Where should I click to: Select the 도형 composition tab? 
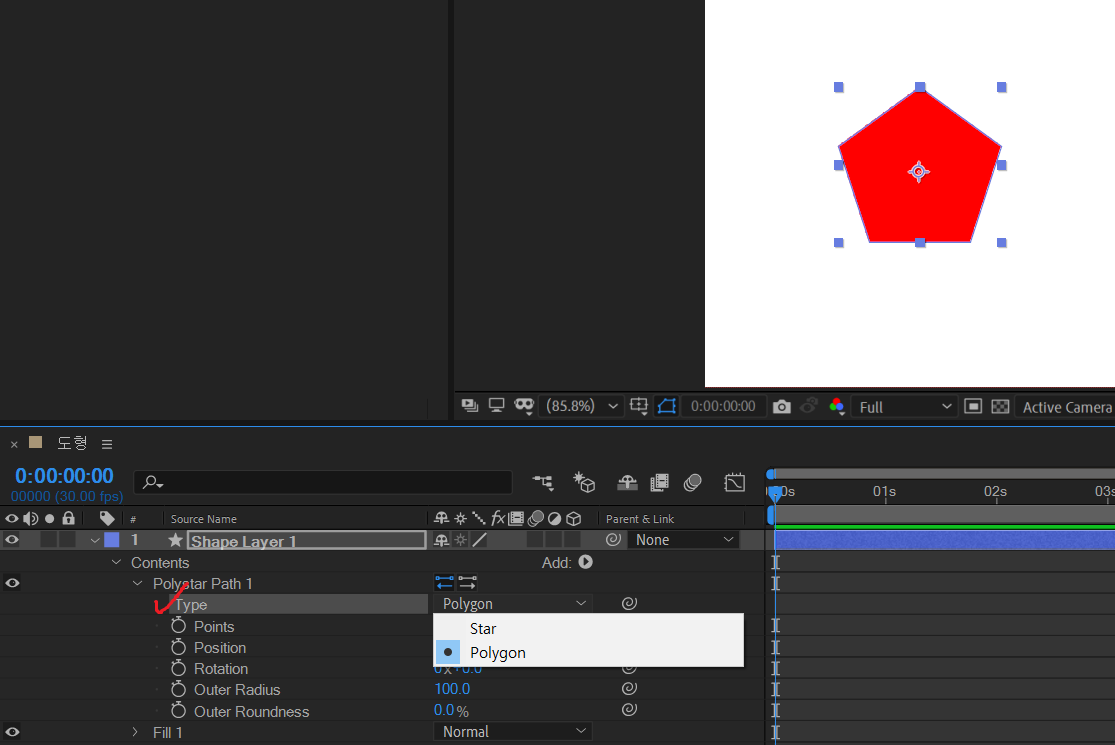click(72, 443)
